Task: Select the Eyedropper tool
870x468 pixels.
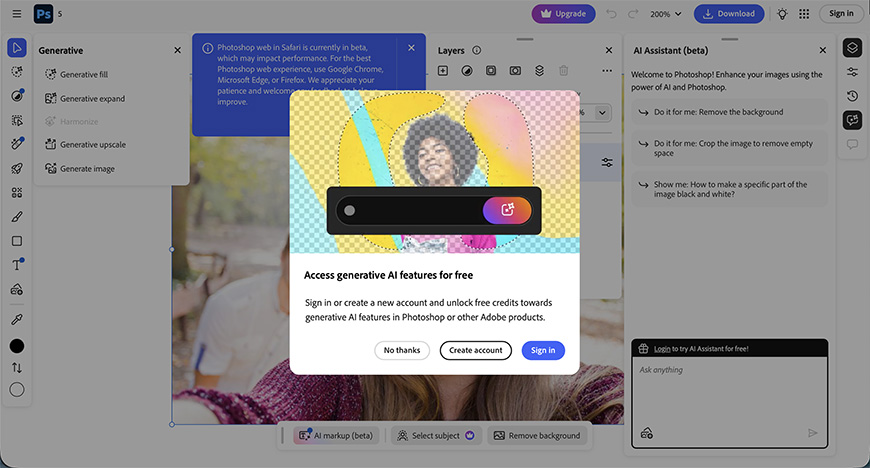Action: click(x=17, y=319)
